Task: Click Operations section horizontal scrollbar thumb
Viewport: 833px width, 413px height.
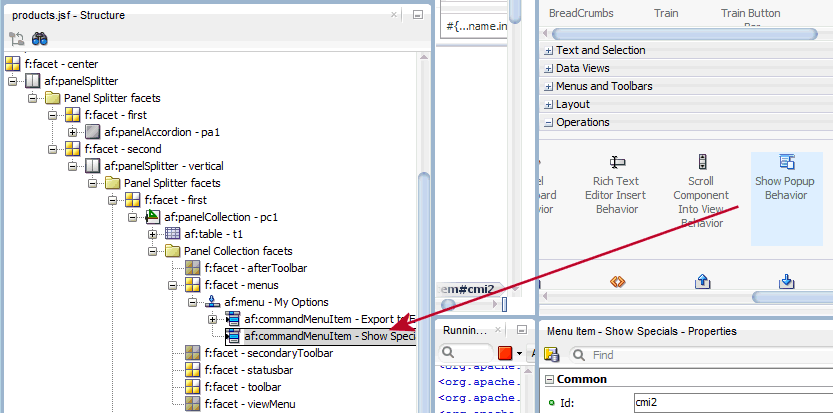Action: [793, 297]
